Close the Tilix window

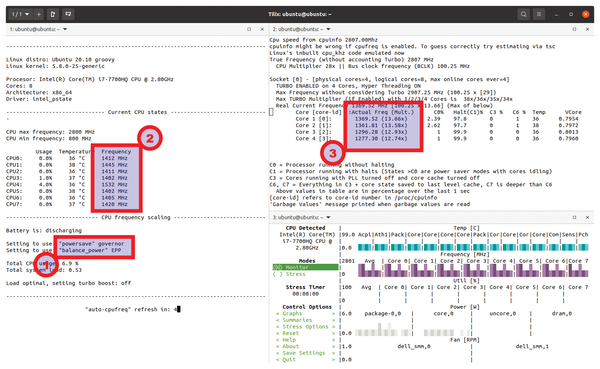point(585,15)
